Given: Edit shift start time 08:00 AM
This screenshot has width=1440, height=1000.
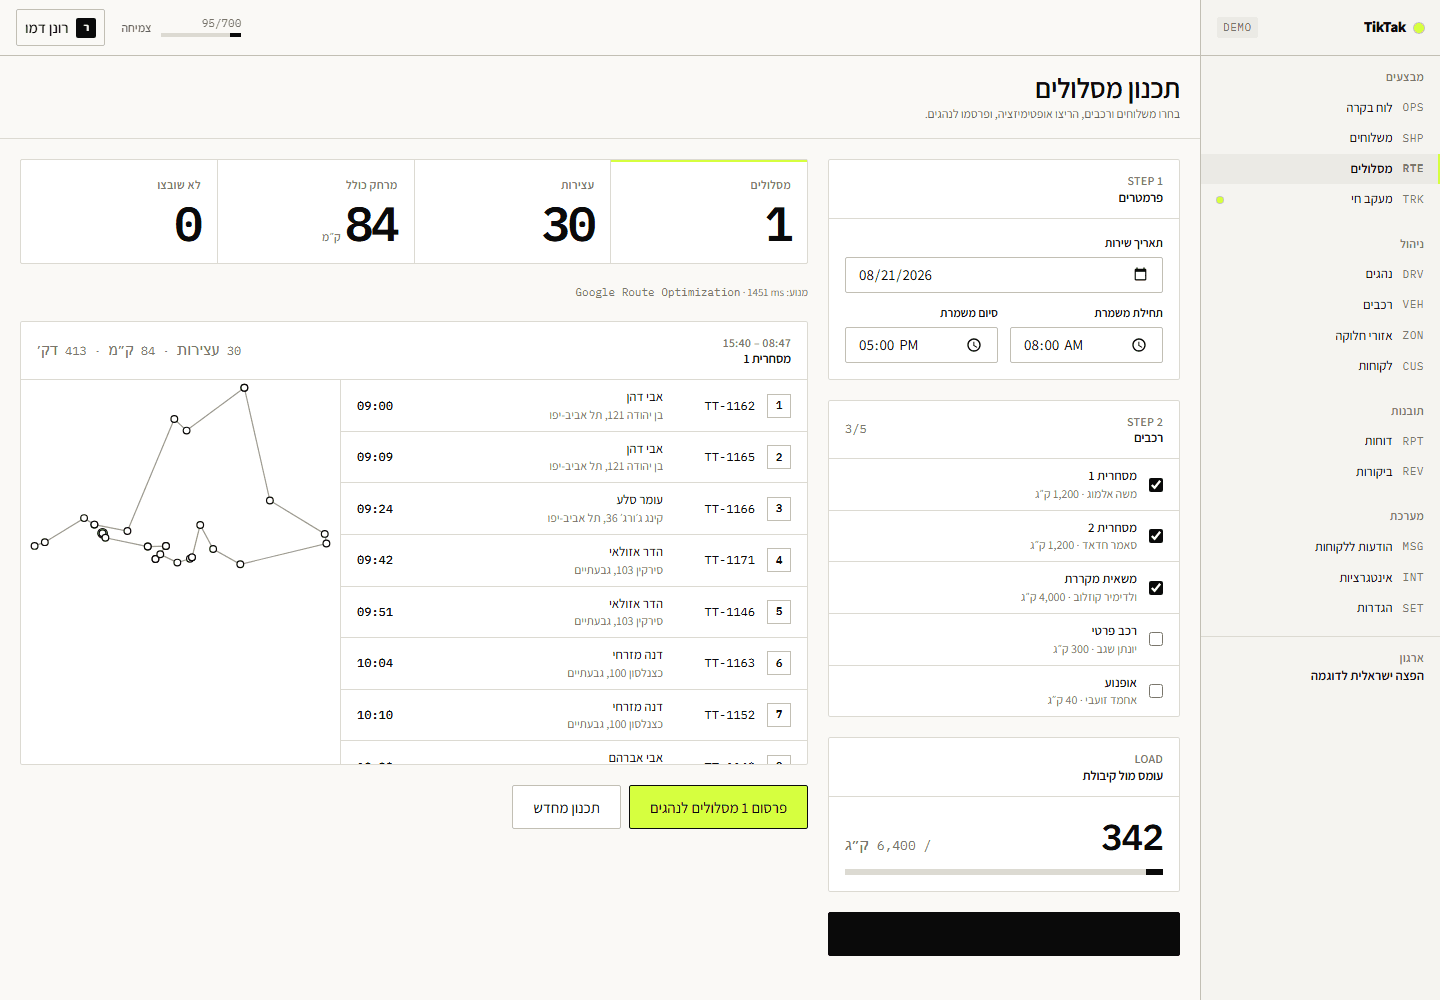Looking at the screenshot, I should click(1086, 345).
